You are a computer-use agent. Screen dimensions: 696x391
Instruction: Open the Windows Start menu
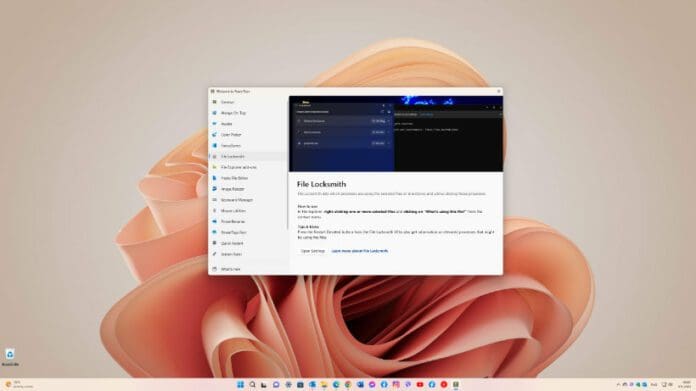(240, 384)
